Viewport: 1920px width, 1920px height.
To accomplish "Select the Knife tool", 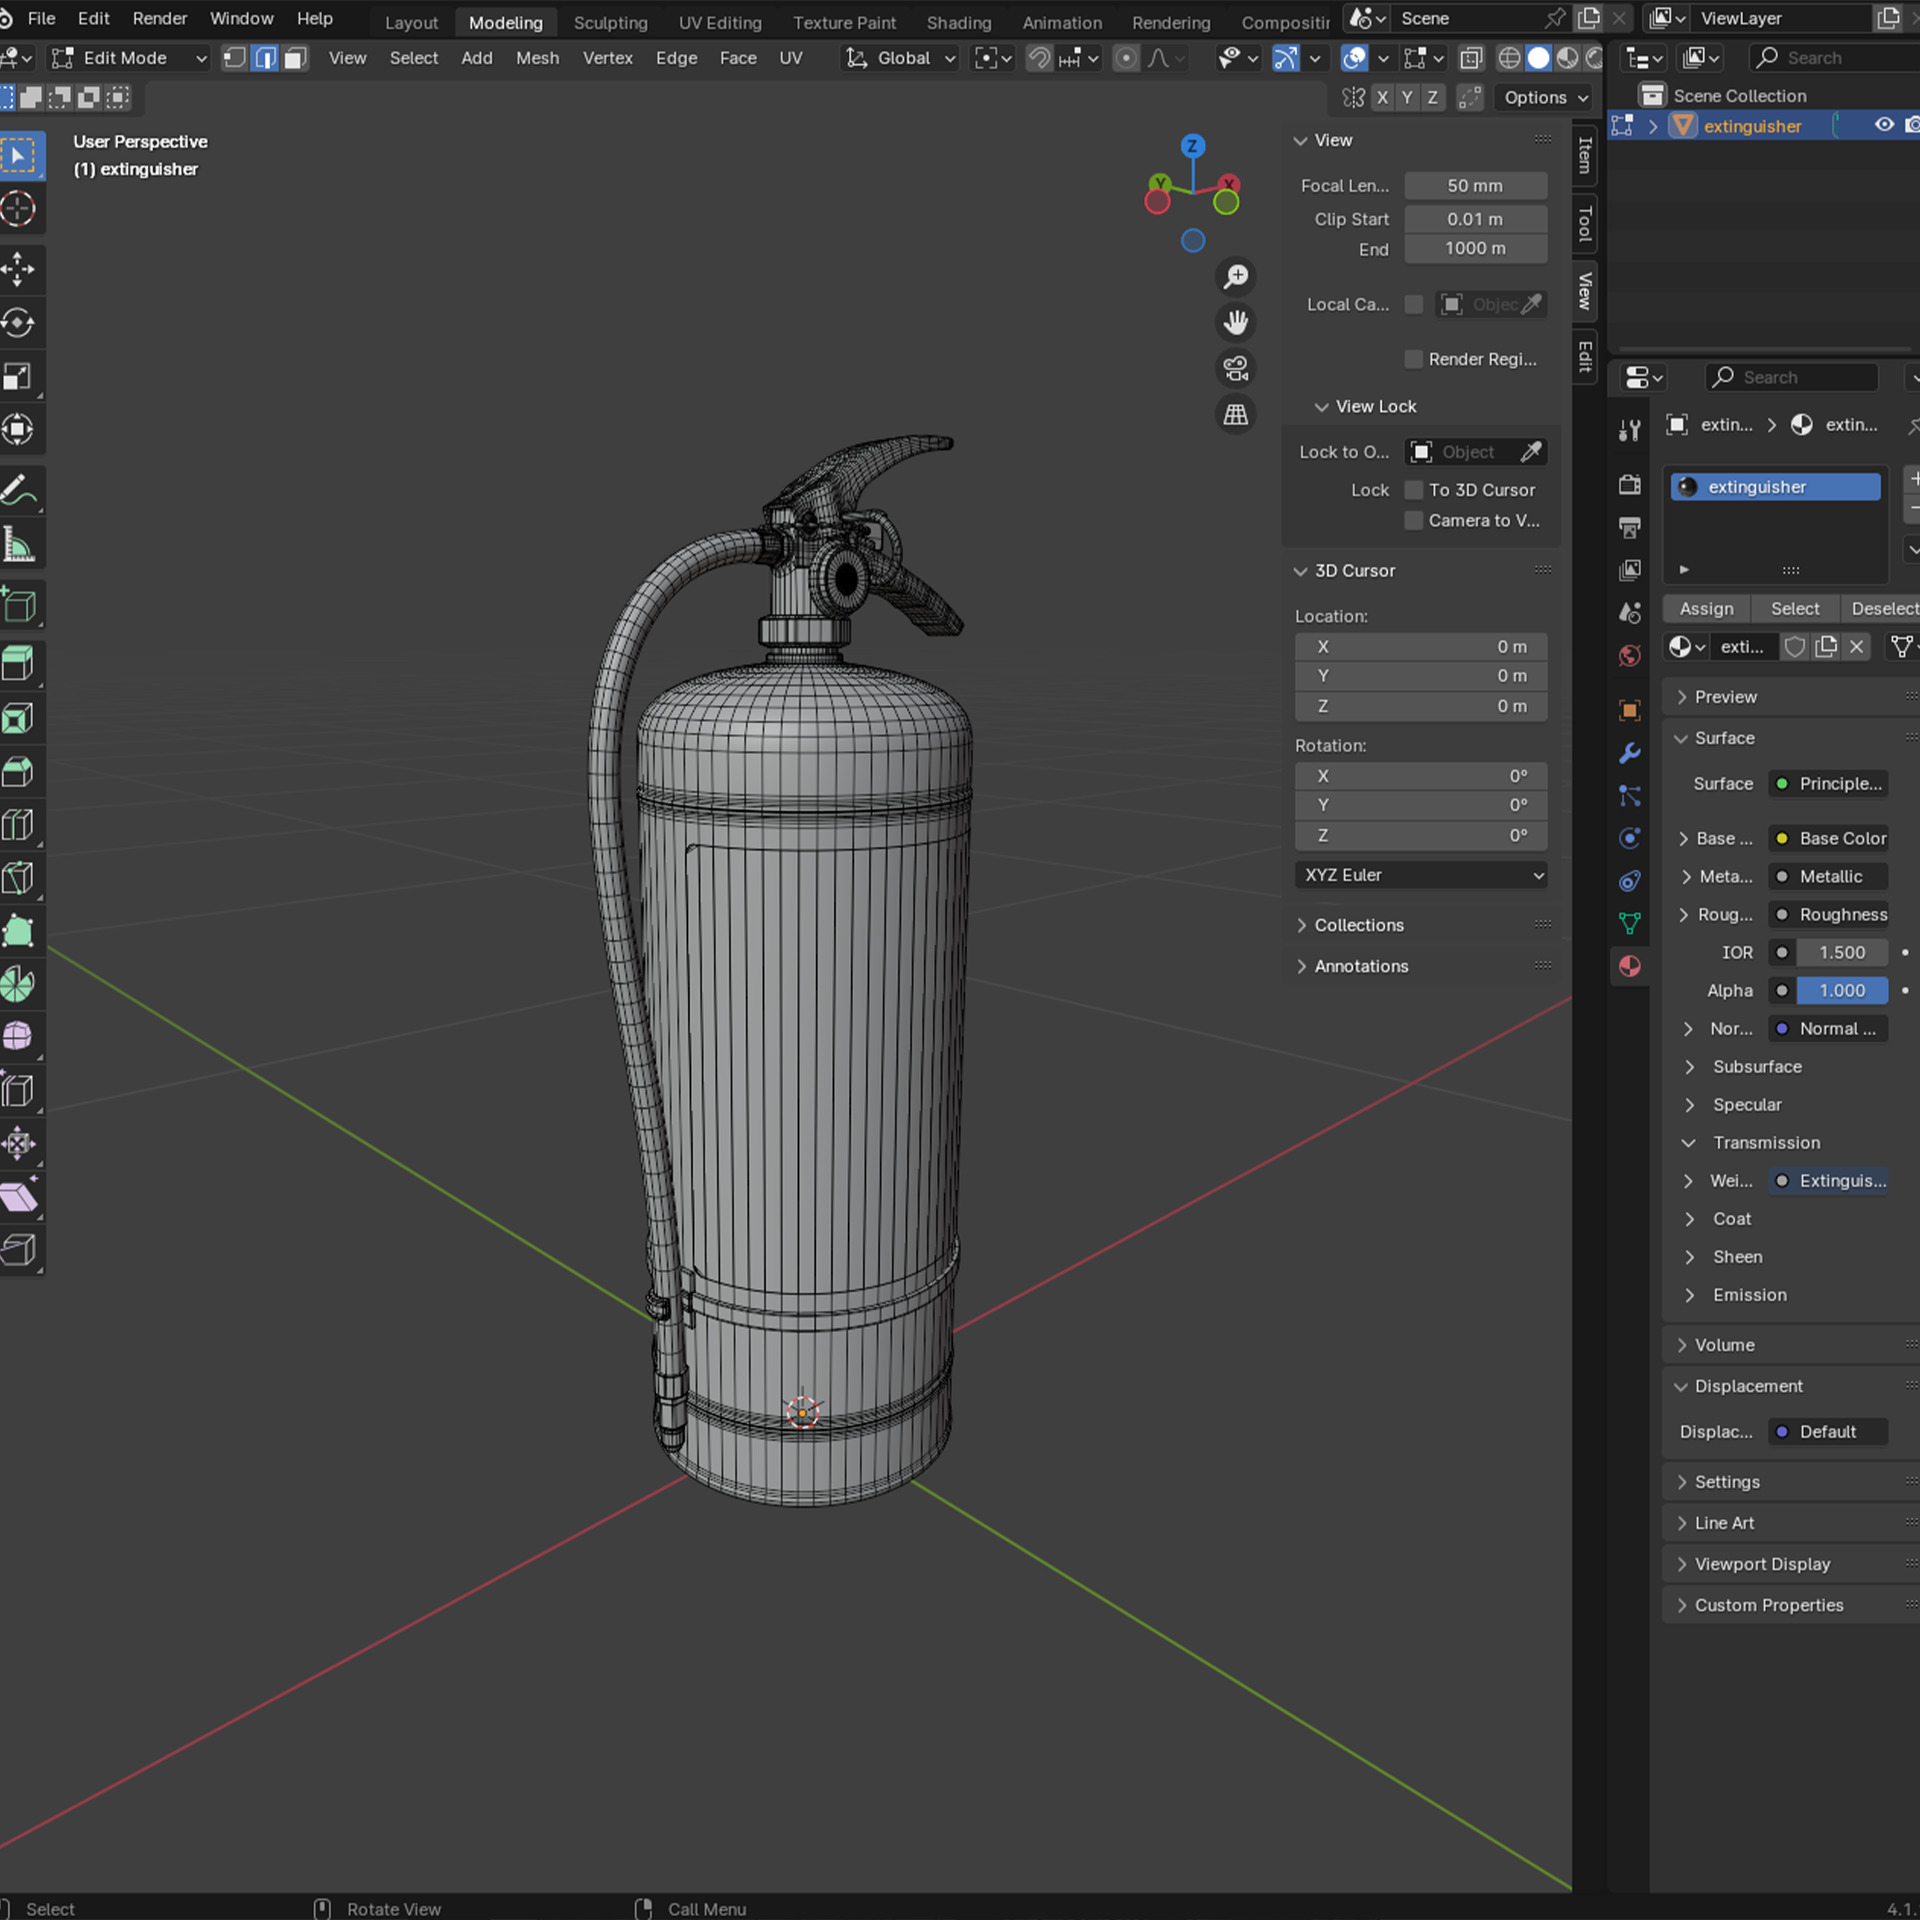I will pyautogui.click(x=19, y=878).
